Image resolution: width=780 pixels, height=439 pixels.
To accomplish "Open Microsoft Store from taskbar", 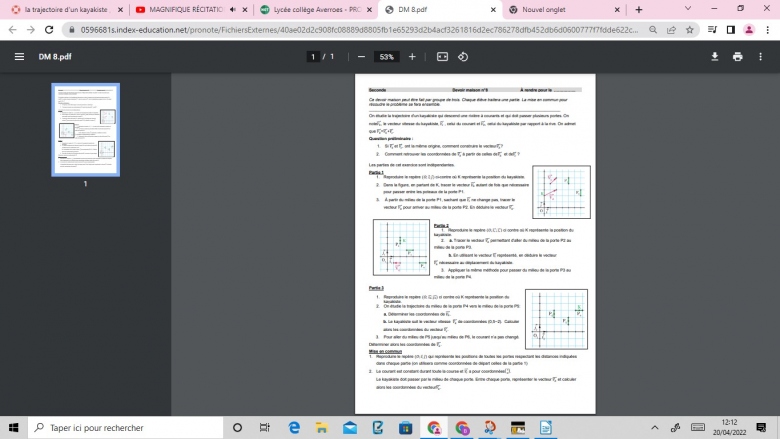I will pyautogui.click(x=405, y=428).
